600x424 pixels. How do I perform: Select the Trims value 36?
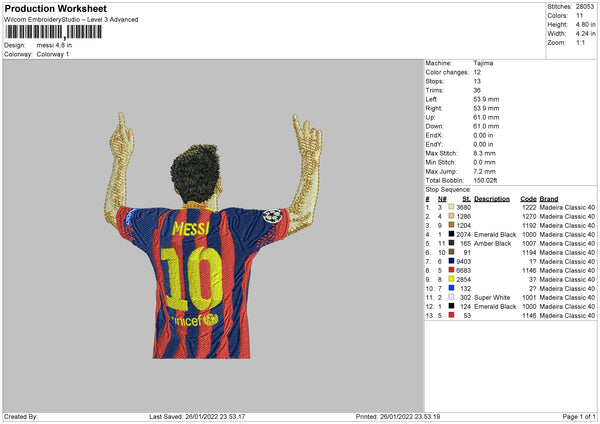(x=477, y=90)
